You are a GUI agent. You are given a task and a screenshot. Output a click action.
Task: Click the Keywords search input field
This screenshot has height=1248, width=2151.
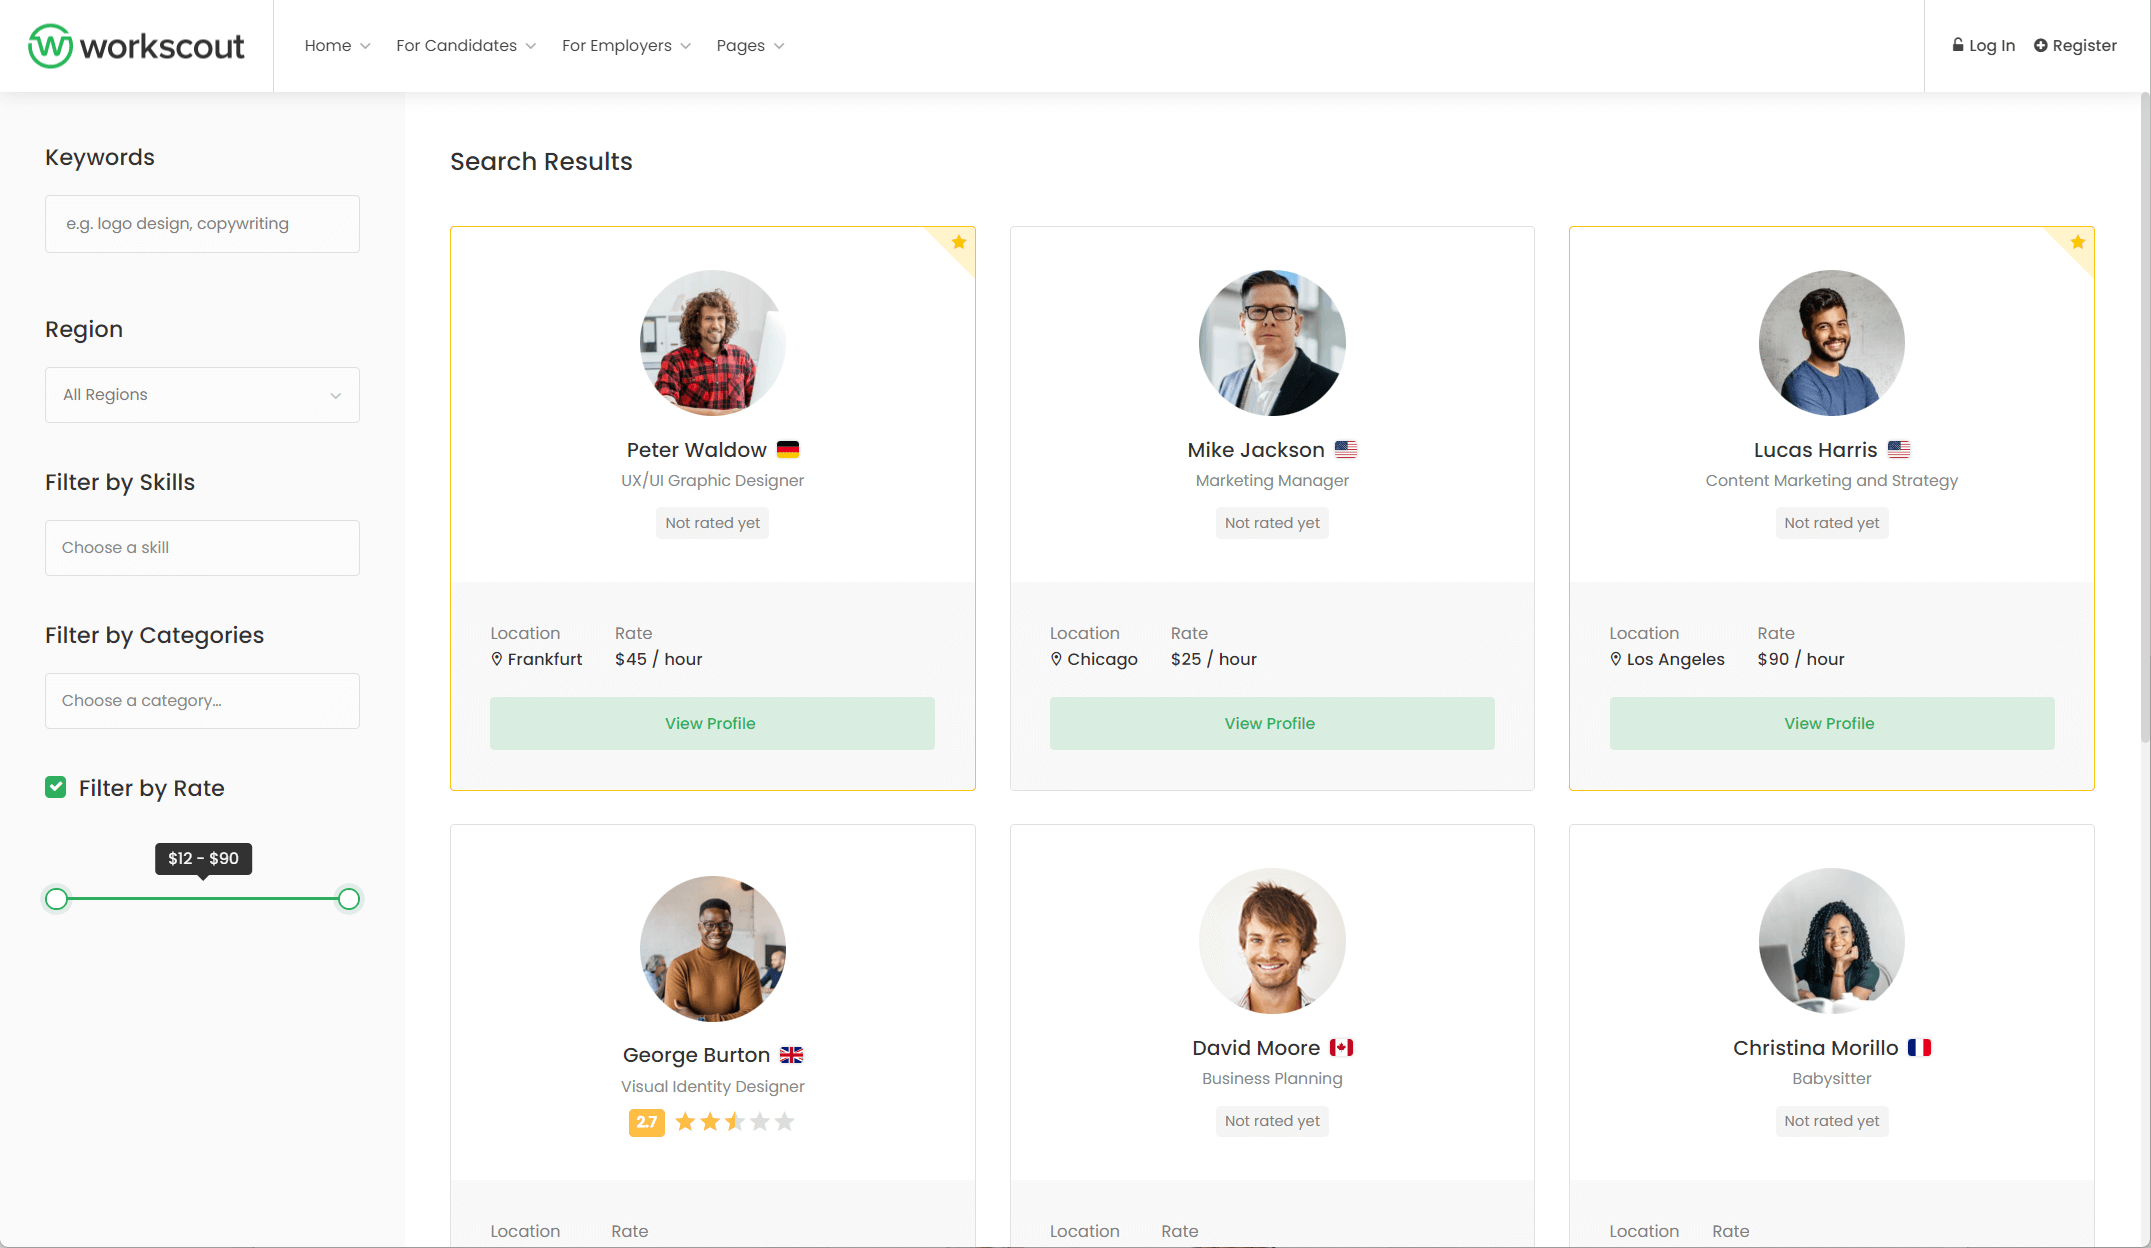tap(202, 224)
